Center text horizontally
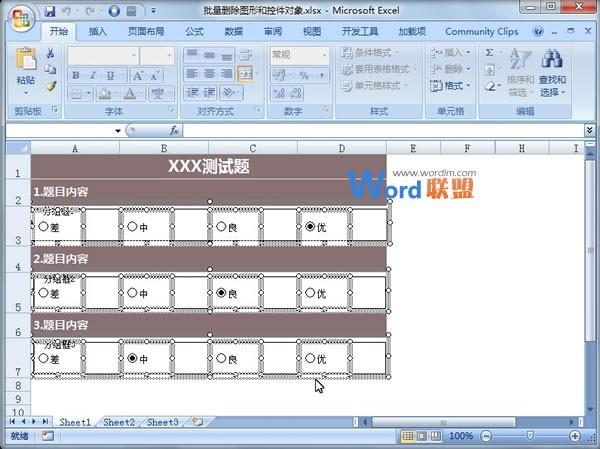 pos(209,73)
